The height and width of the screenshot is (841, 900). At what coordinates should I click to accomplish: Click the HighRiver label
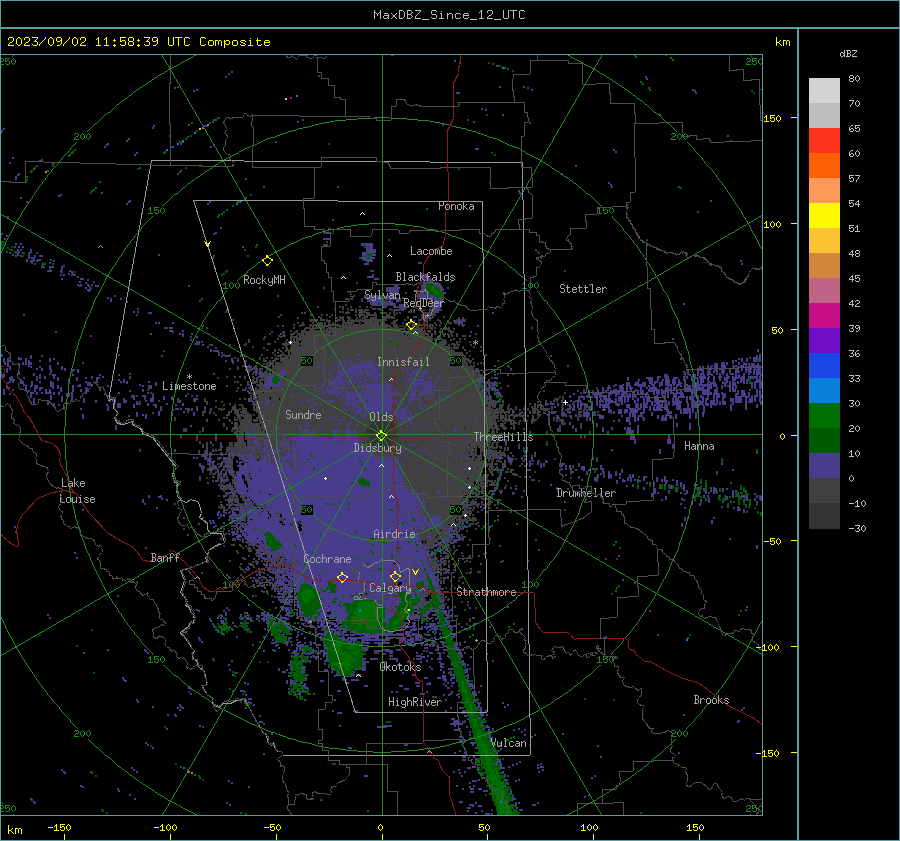coord(415,702)
